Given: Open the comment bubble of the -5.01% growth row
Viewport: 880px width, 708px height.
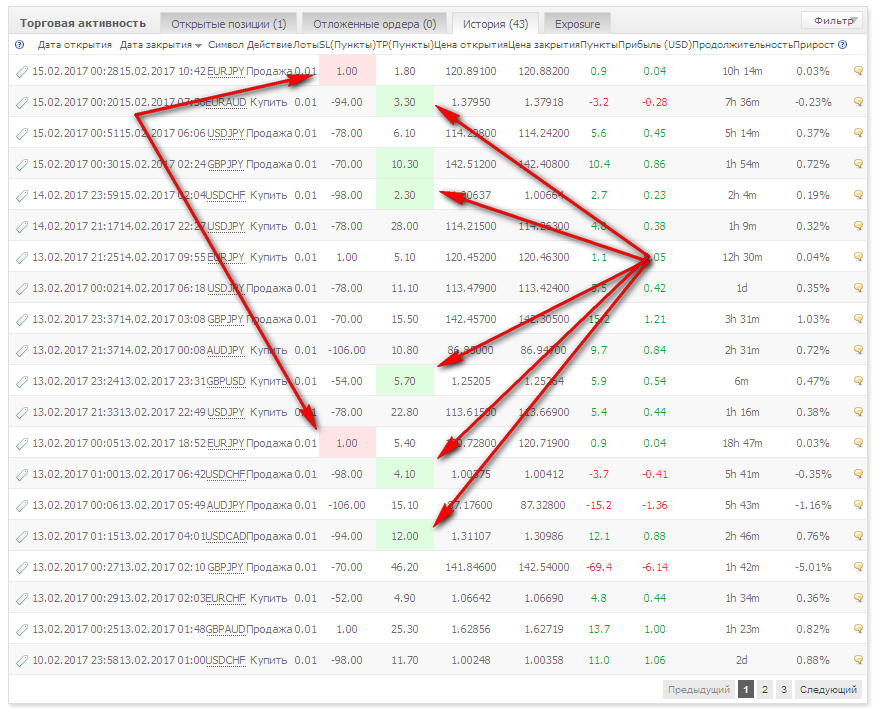Looking at the screenshot, I should tap(858, 567).
